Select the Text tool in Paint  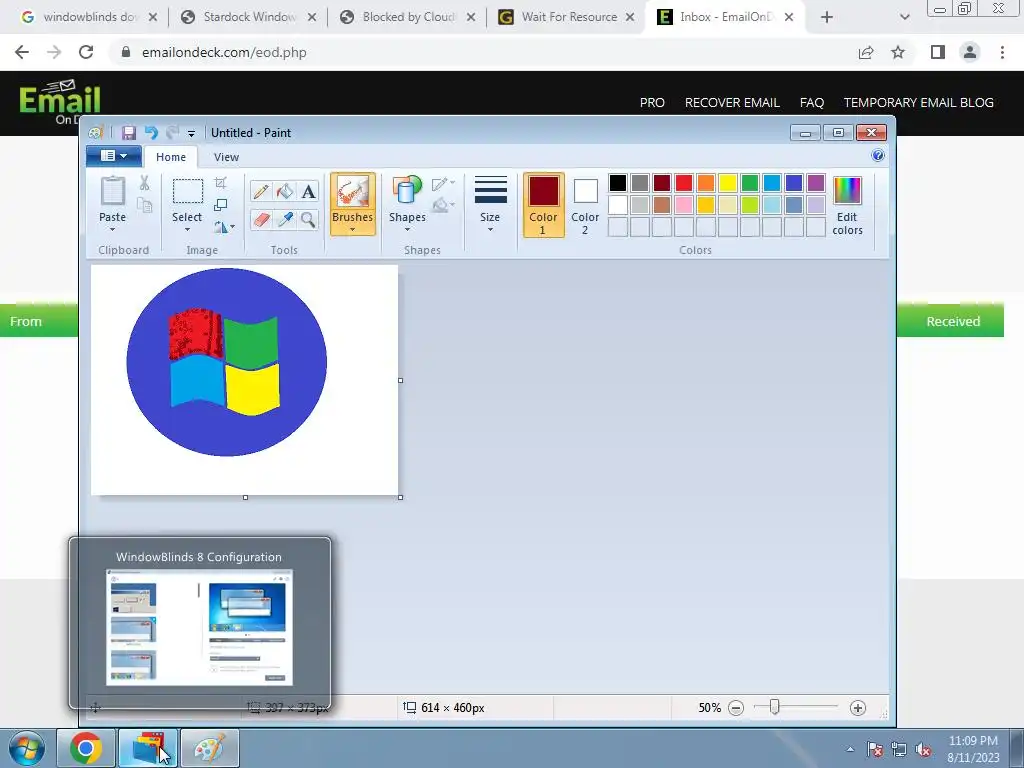click(308, 191)
